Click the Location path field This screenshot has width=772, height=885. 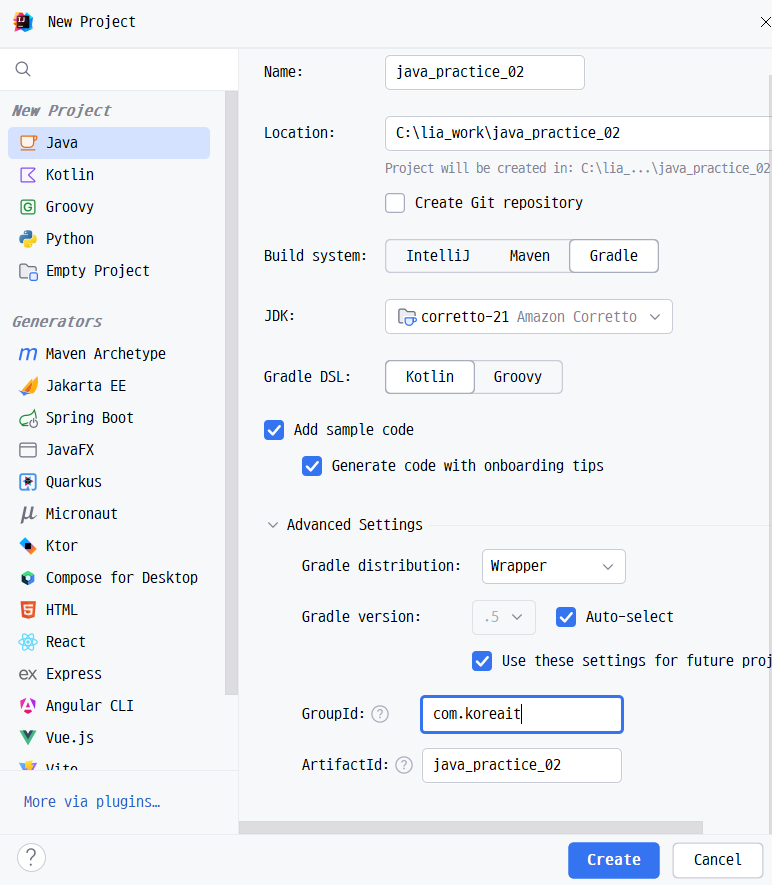[x=578, y=133]
